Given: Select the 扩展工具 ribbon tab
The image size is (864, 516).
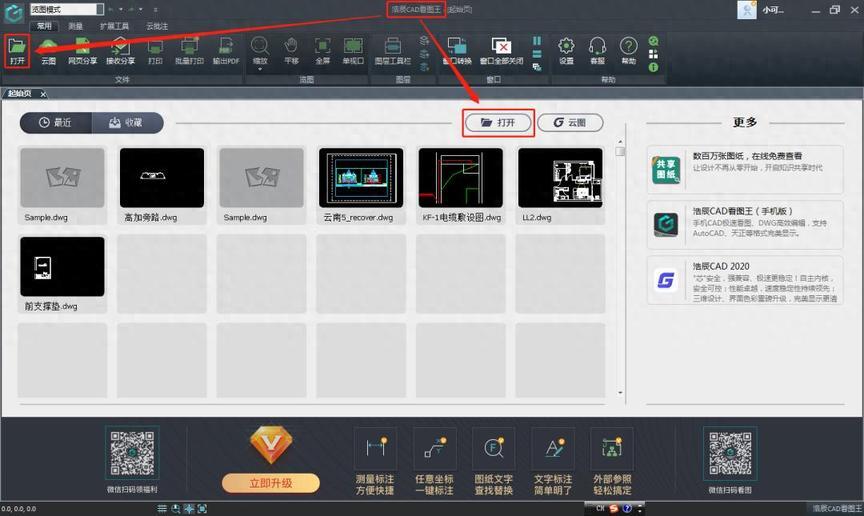Looking at the screenshot, I should tap(114, 26).
